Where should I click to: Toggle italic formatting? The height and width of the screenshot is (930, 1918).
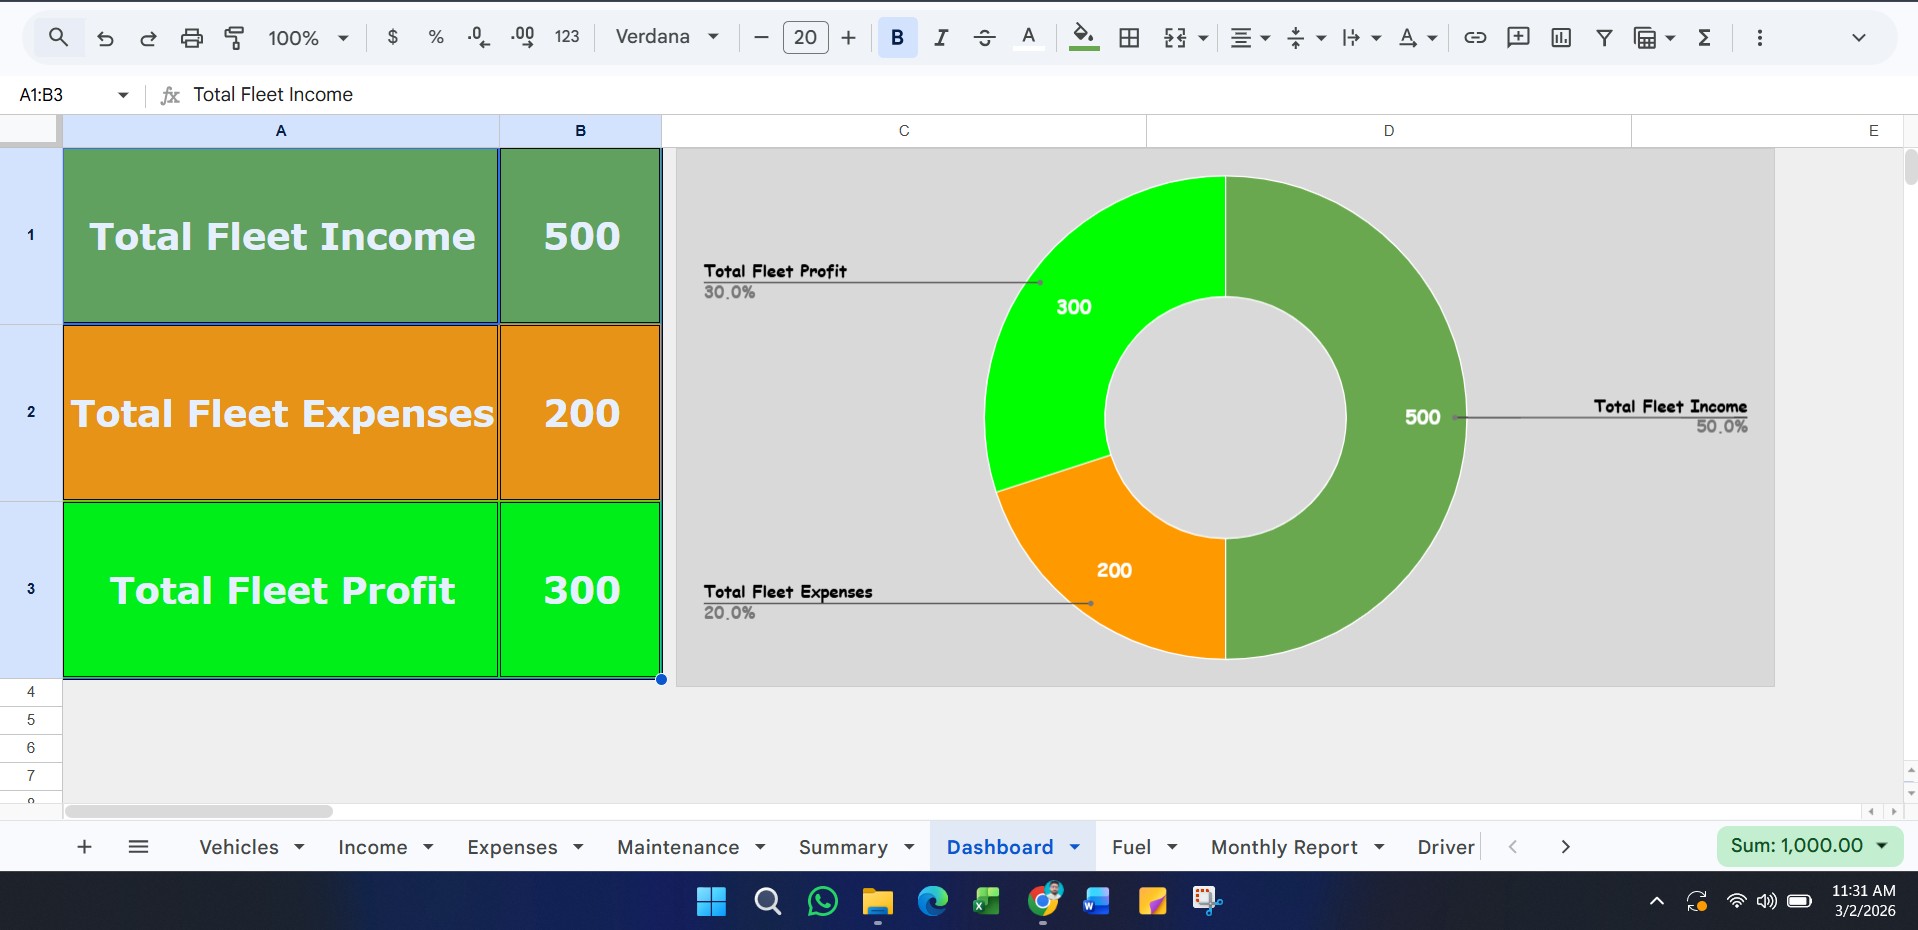click(x=940, y=38)
